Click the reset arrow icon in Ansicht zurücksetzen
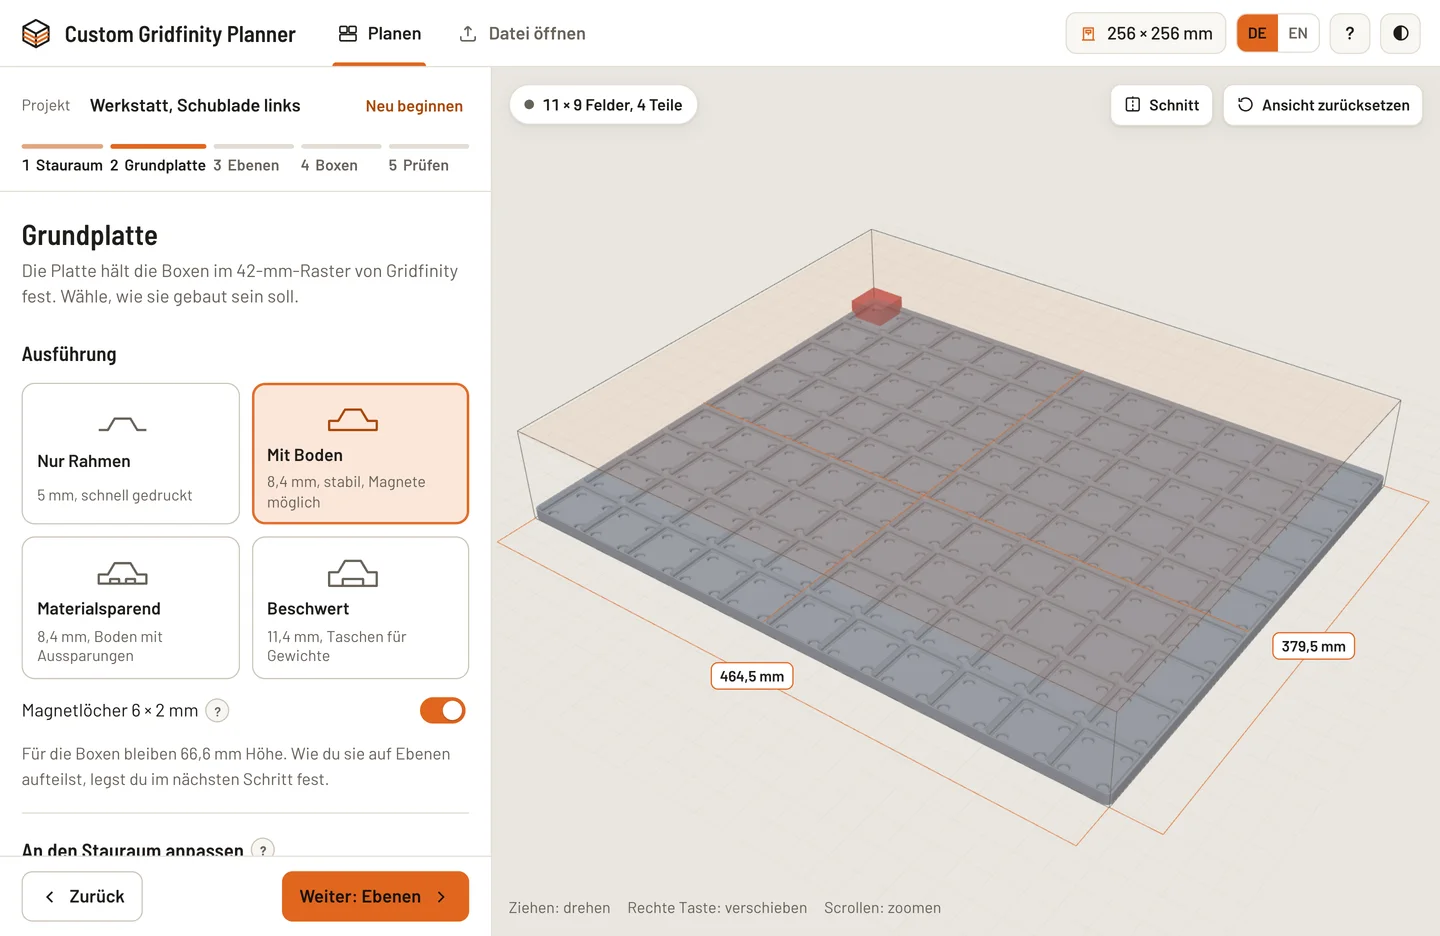 point(1245,105)
